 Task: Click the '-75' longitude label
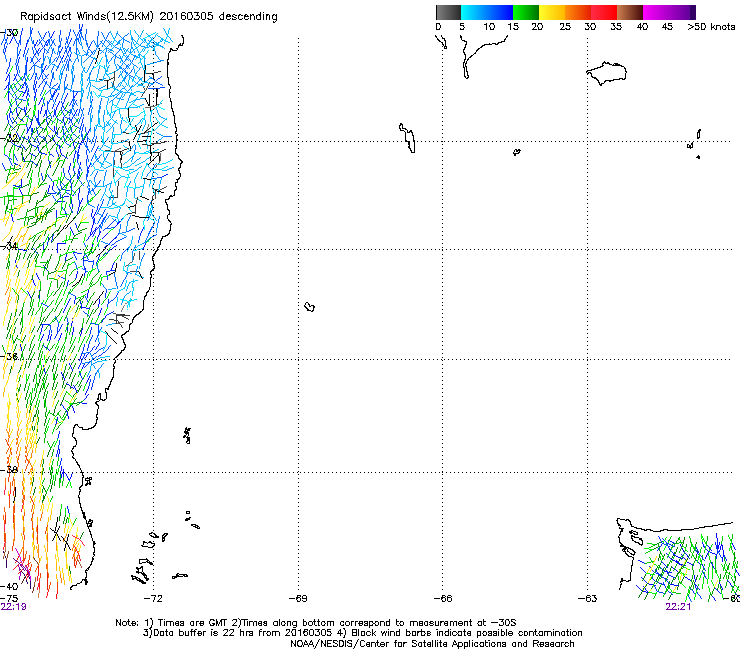click(9, 599)
